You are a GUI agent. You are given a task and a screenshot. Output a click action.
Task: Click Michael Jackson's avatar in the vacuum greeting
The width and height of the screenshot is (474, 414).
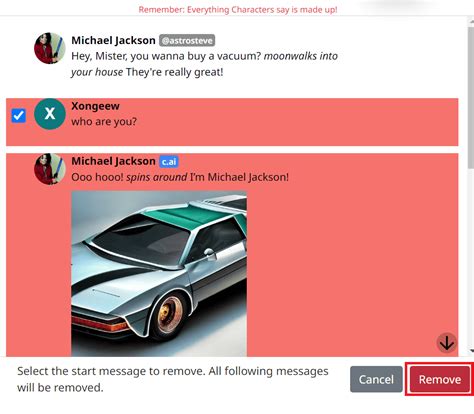click(x=50, y=48)
